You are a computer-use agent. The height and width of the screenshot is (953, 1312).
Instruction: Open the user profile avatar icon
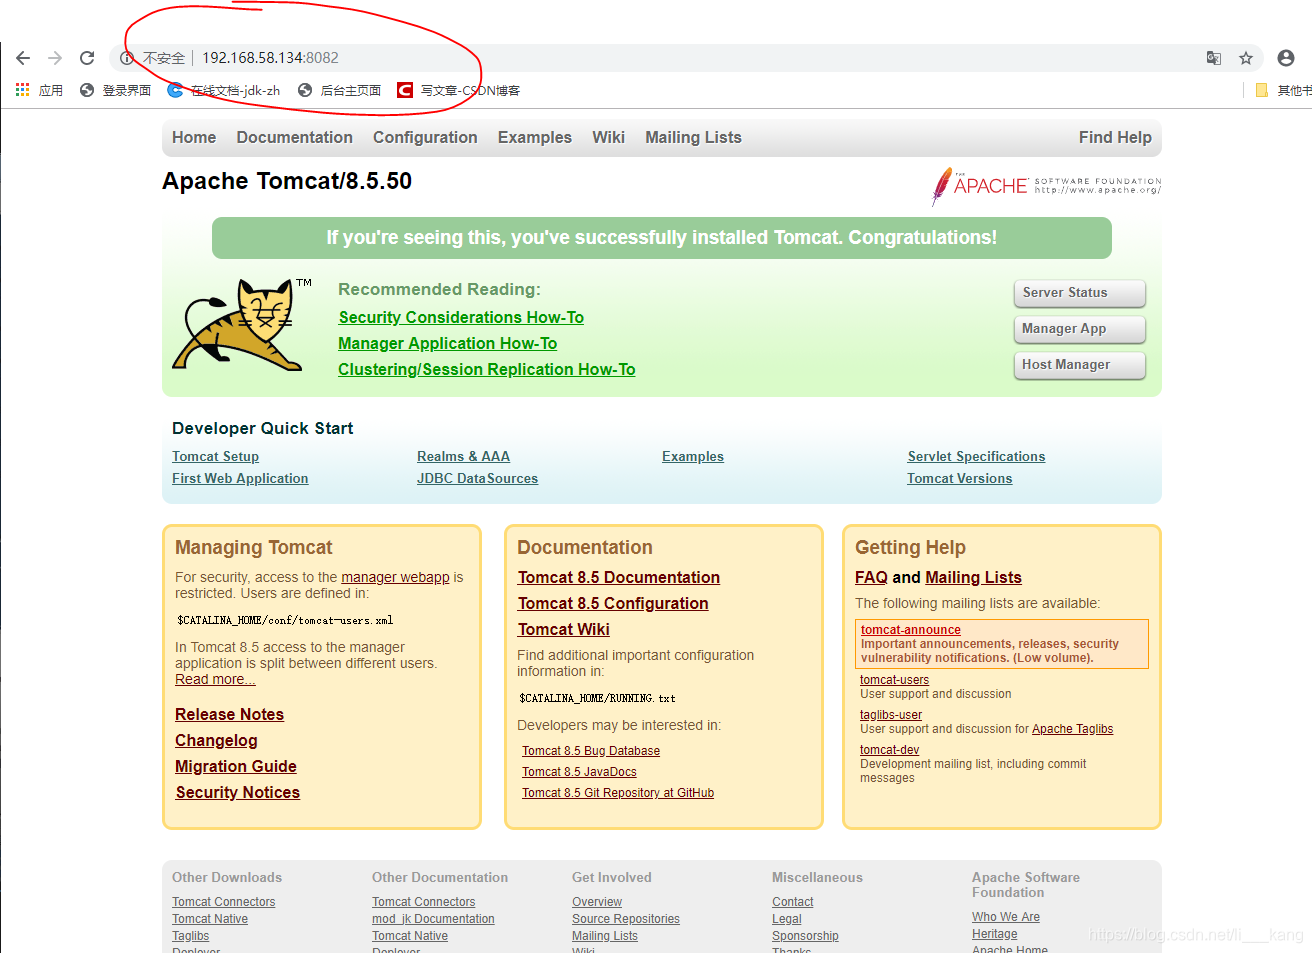[x=1286, y=58]
